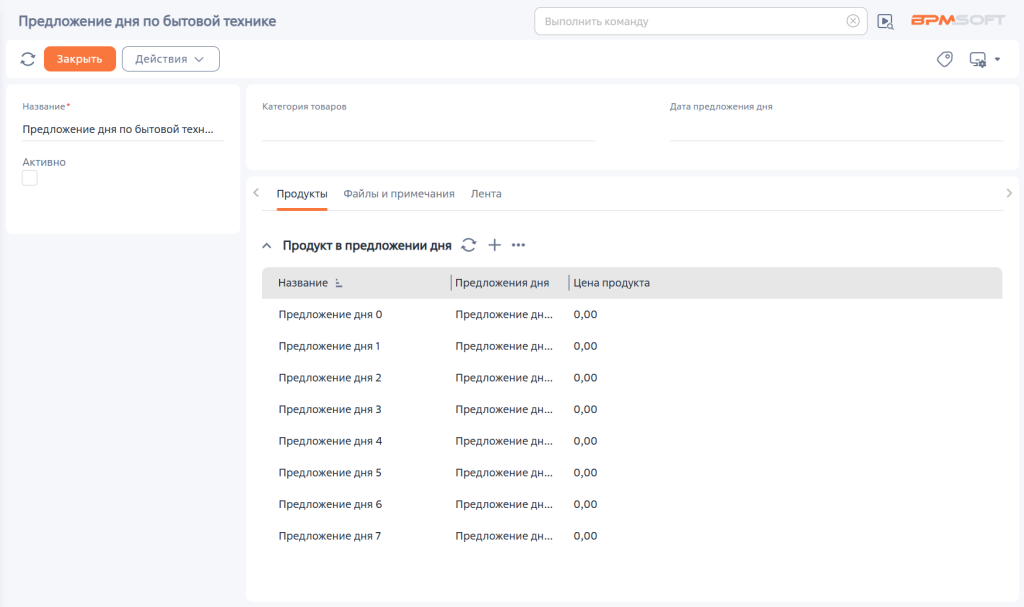This screenshot has height=607, width=1024.
Task: Add a new product with the plus icon
Action: coord(494,245)
